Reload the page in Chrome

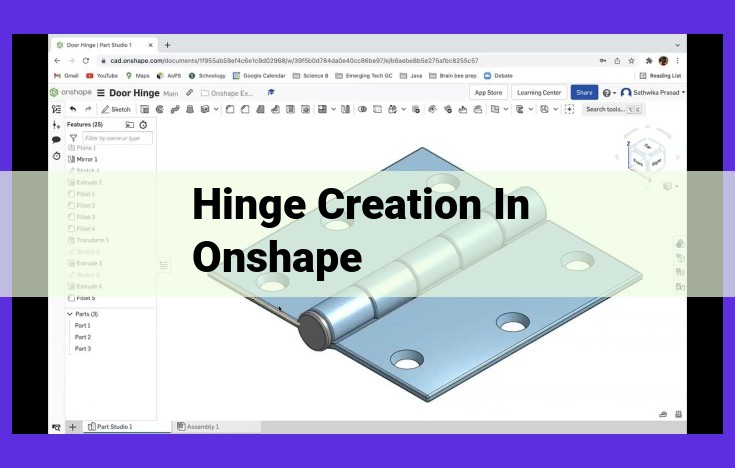[x=86, y=60]
